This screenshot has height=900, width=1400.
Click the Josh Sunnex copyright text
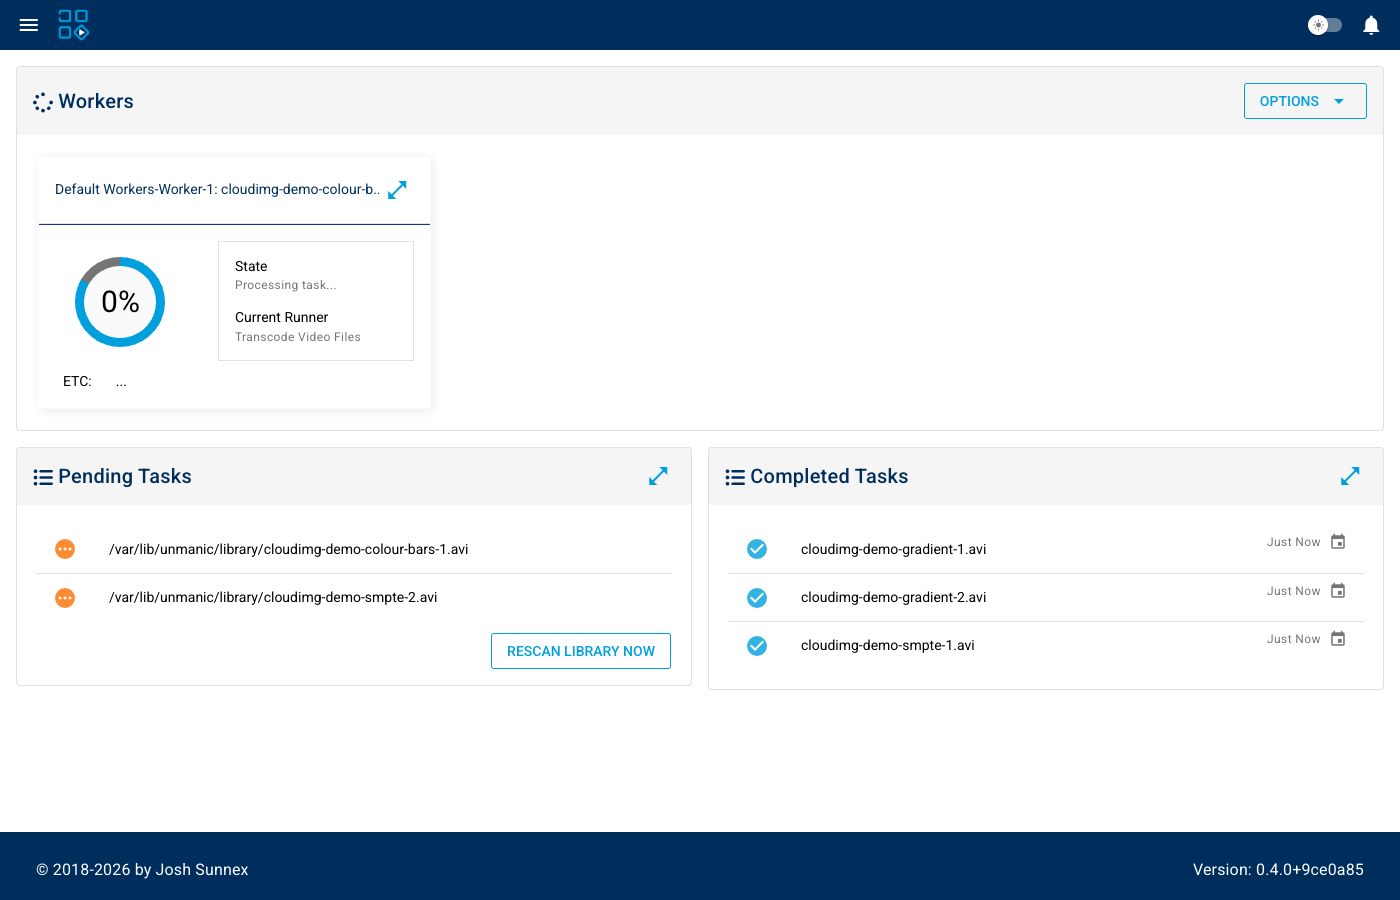[x=142, y=870]
